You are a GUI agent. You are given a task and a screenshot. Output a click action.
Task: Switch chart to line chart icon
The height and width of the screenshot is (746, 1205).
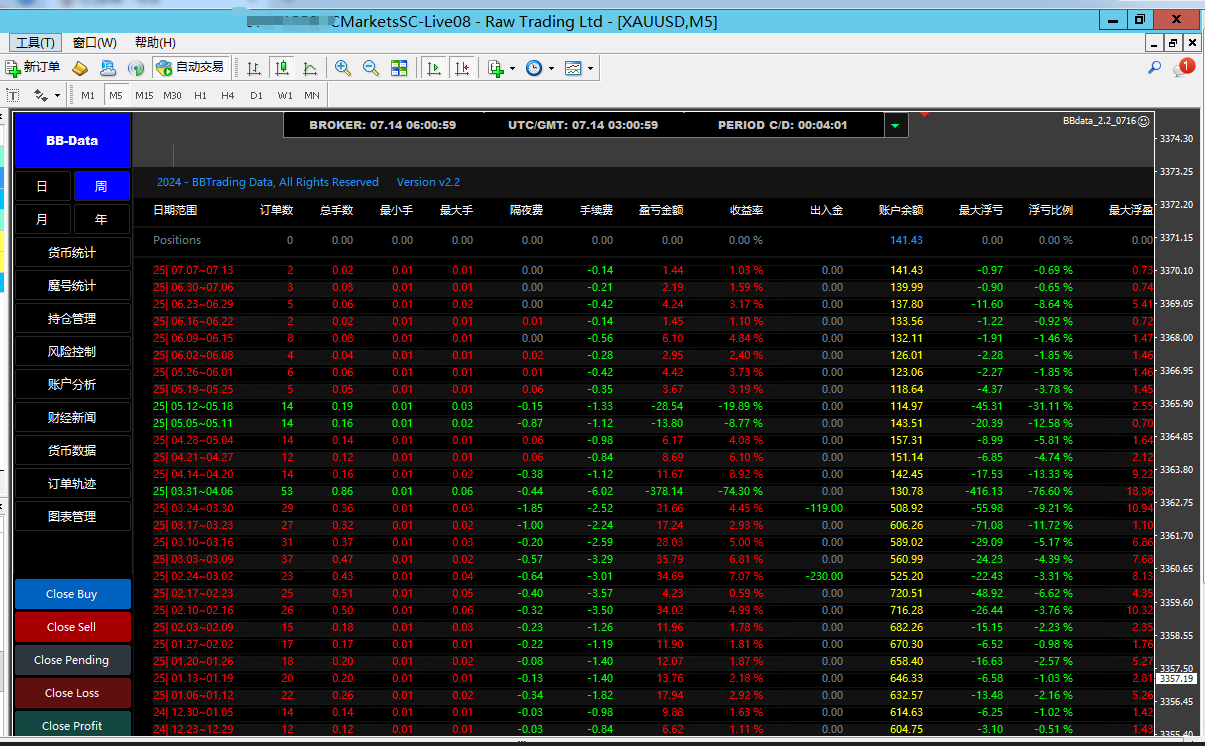[310, 68]
